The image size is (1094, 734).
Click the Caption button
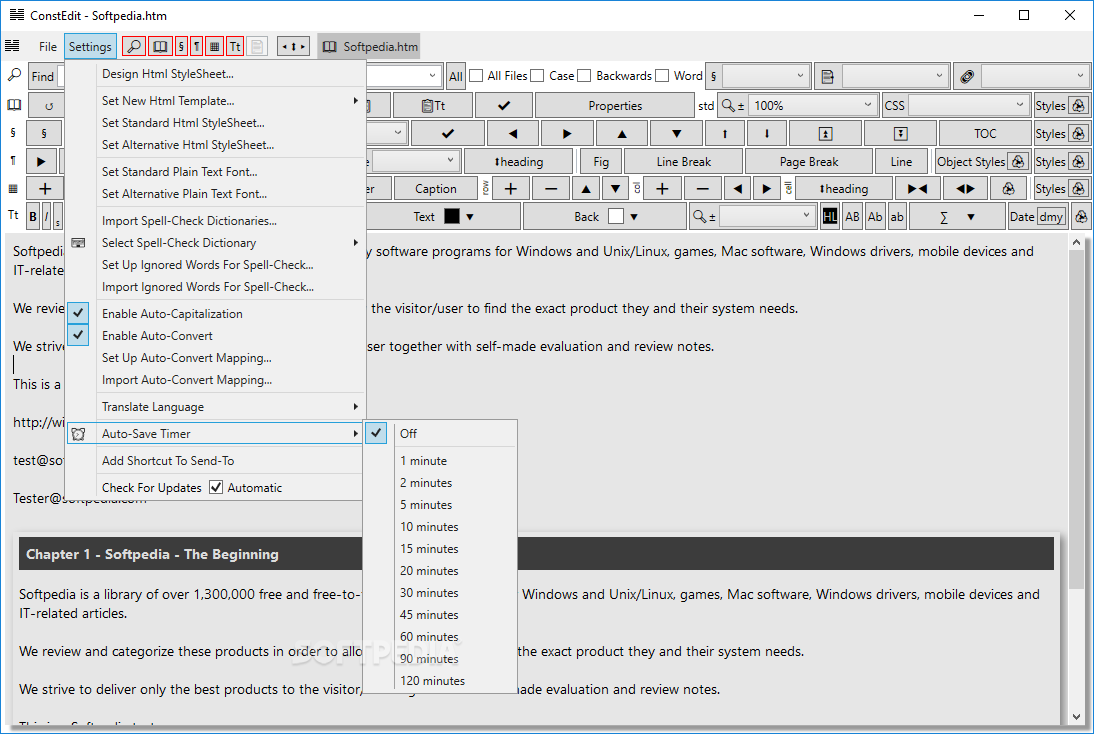tap(435, 188)
